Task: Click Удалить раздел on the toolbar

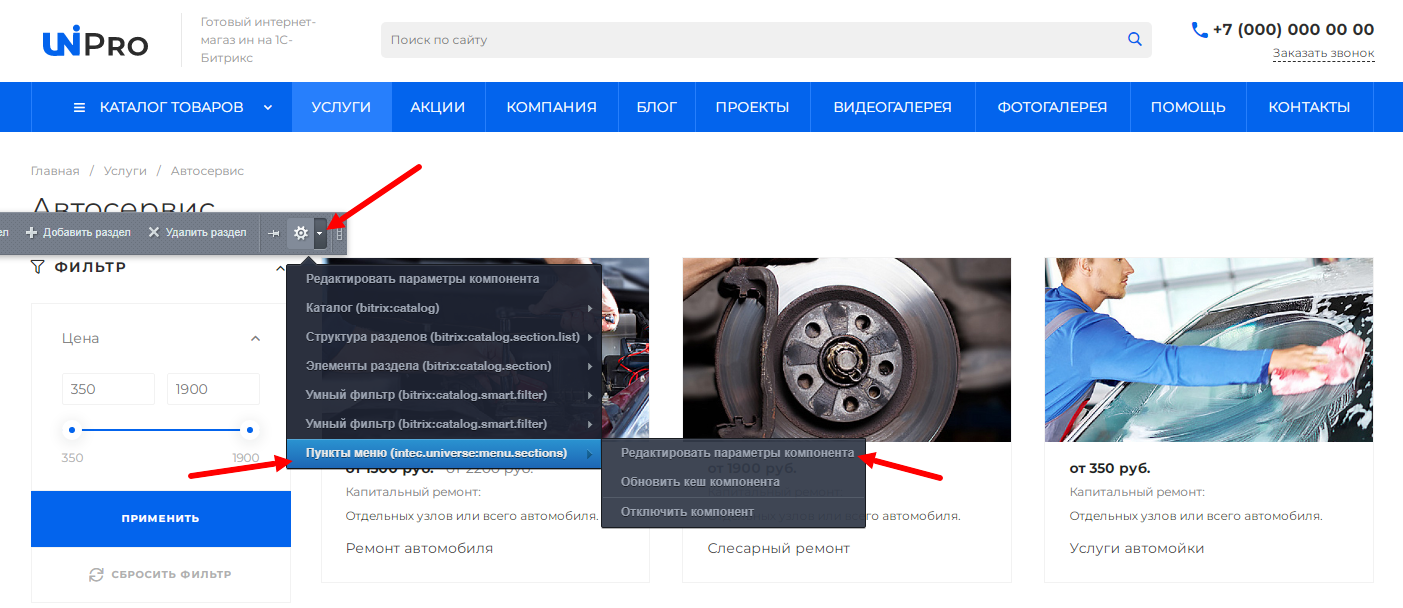Action: (197, 233)
